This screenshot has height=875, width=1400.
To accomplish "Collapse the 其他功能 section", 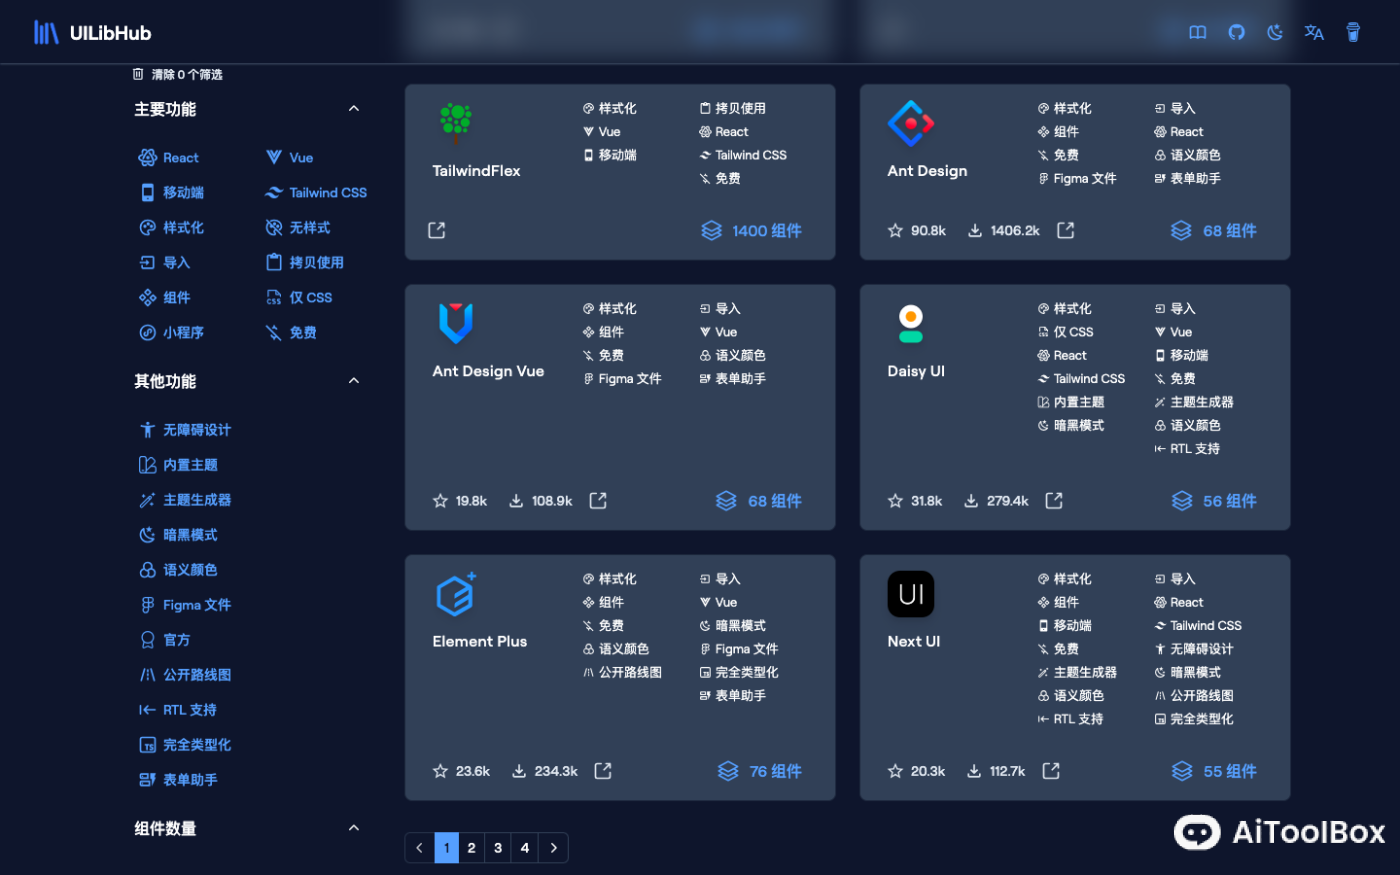I will click(353, 380).
